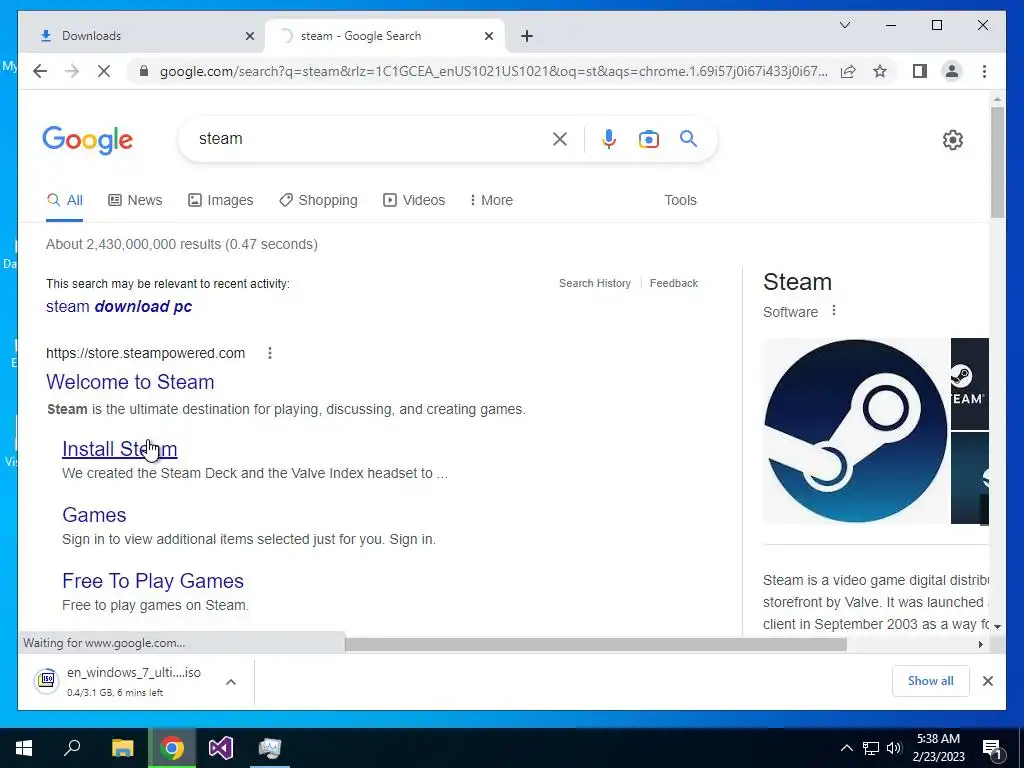
Task: Click the horizontal scrollbar thumb
Action: pos(596,645)
